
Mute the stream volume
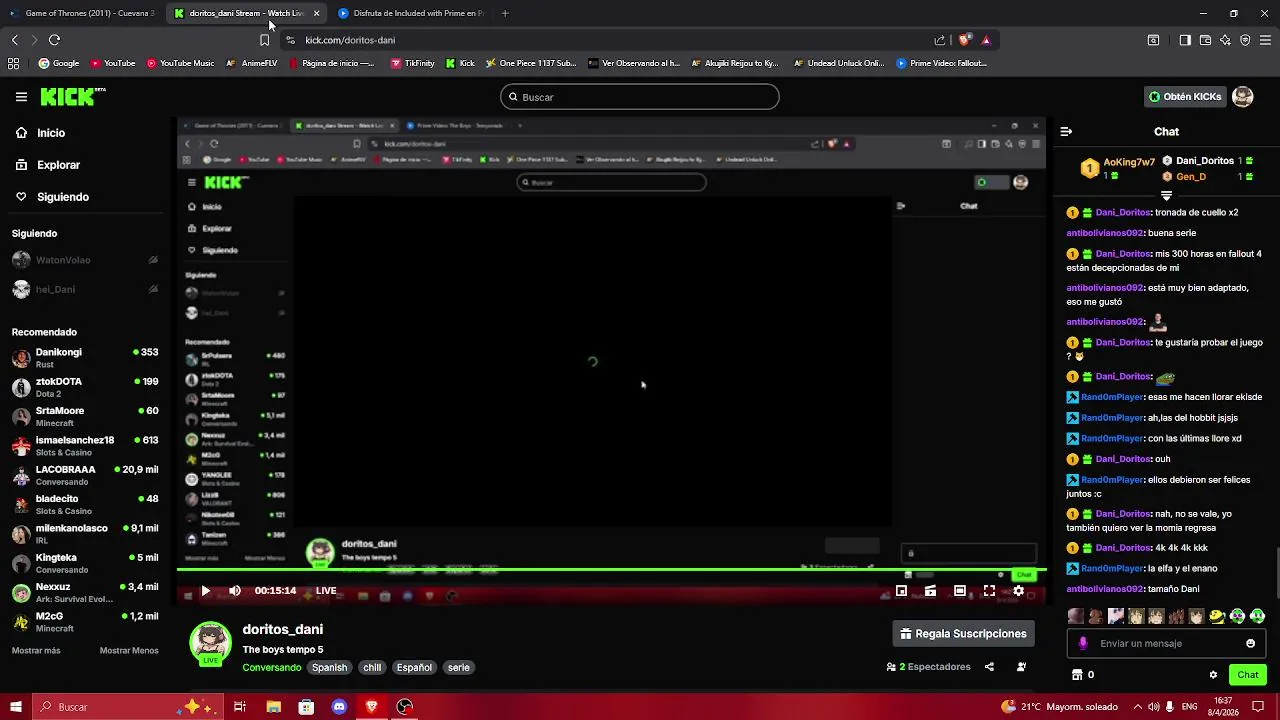(235, 591)
